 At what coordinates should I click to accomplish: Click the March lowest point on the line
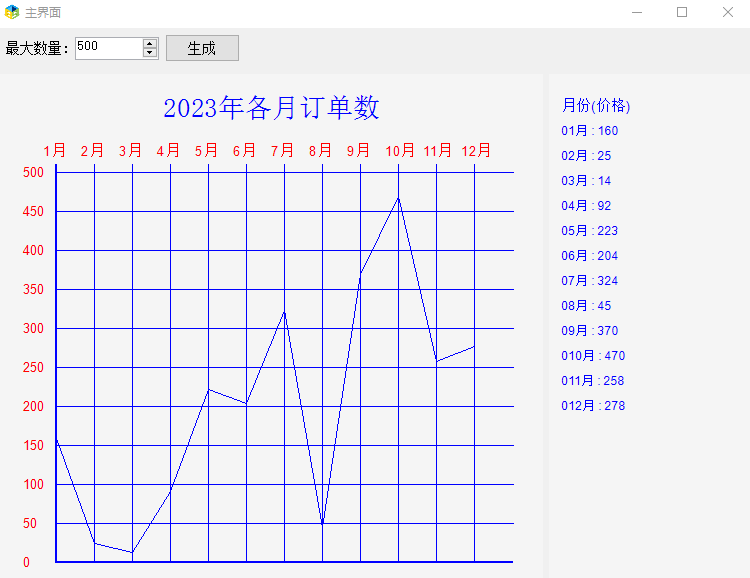(132, 552)
